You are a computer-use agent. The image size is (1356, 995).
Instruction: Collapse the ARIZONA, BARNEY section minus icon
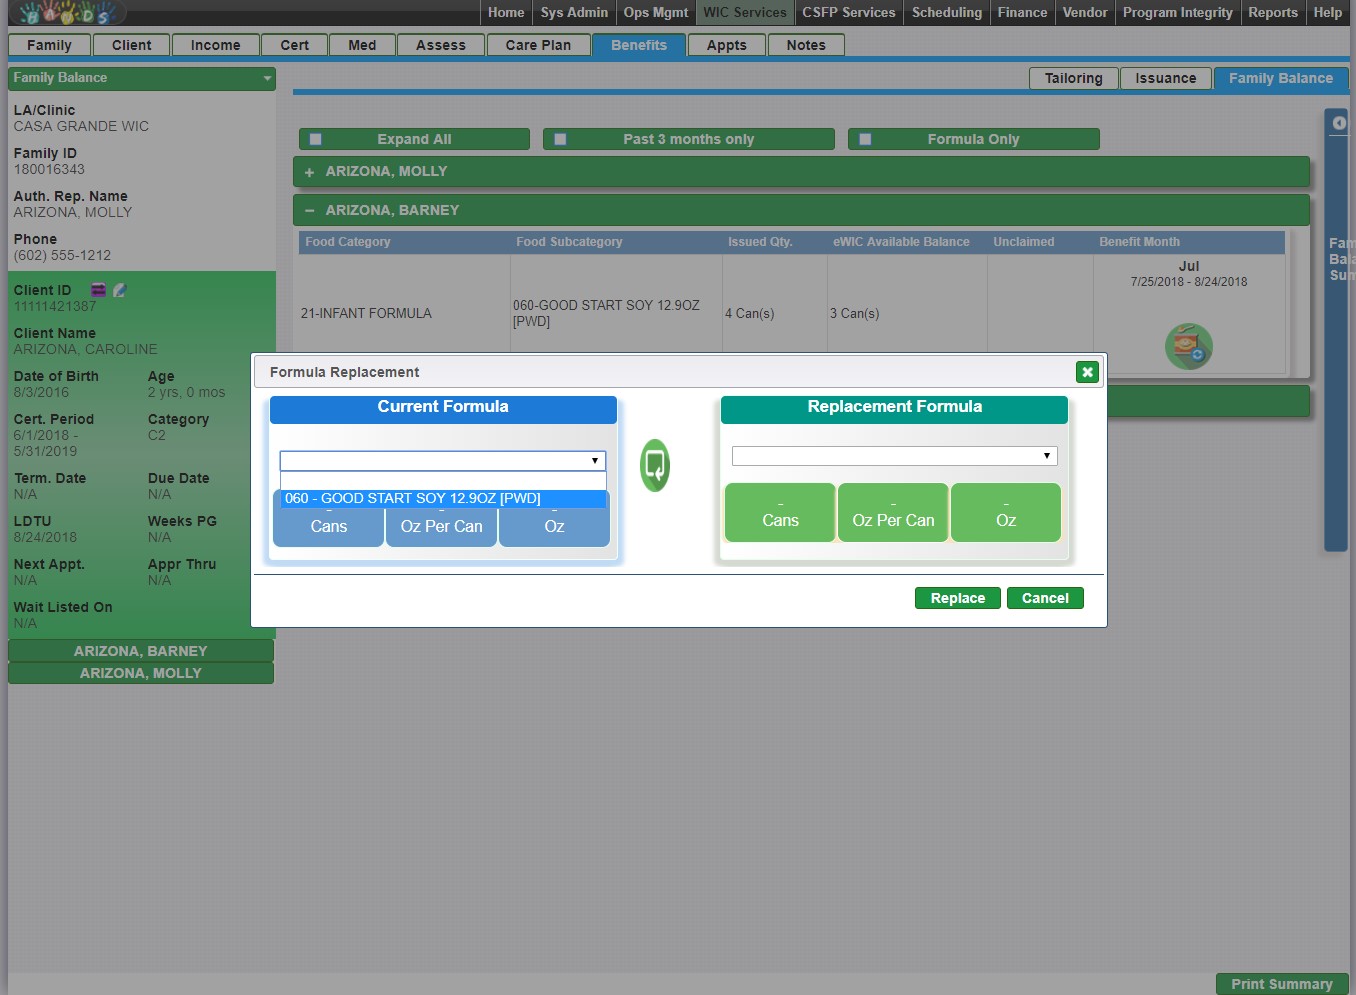(309, 211)
